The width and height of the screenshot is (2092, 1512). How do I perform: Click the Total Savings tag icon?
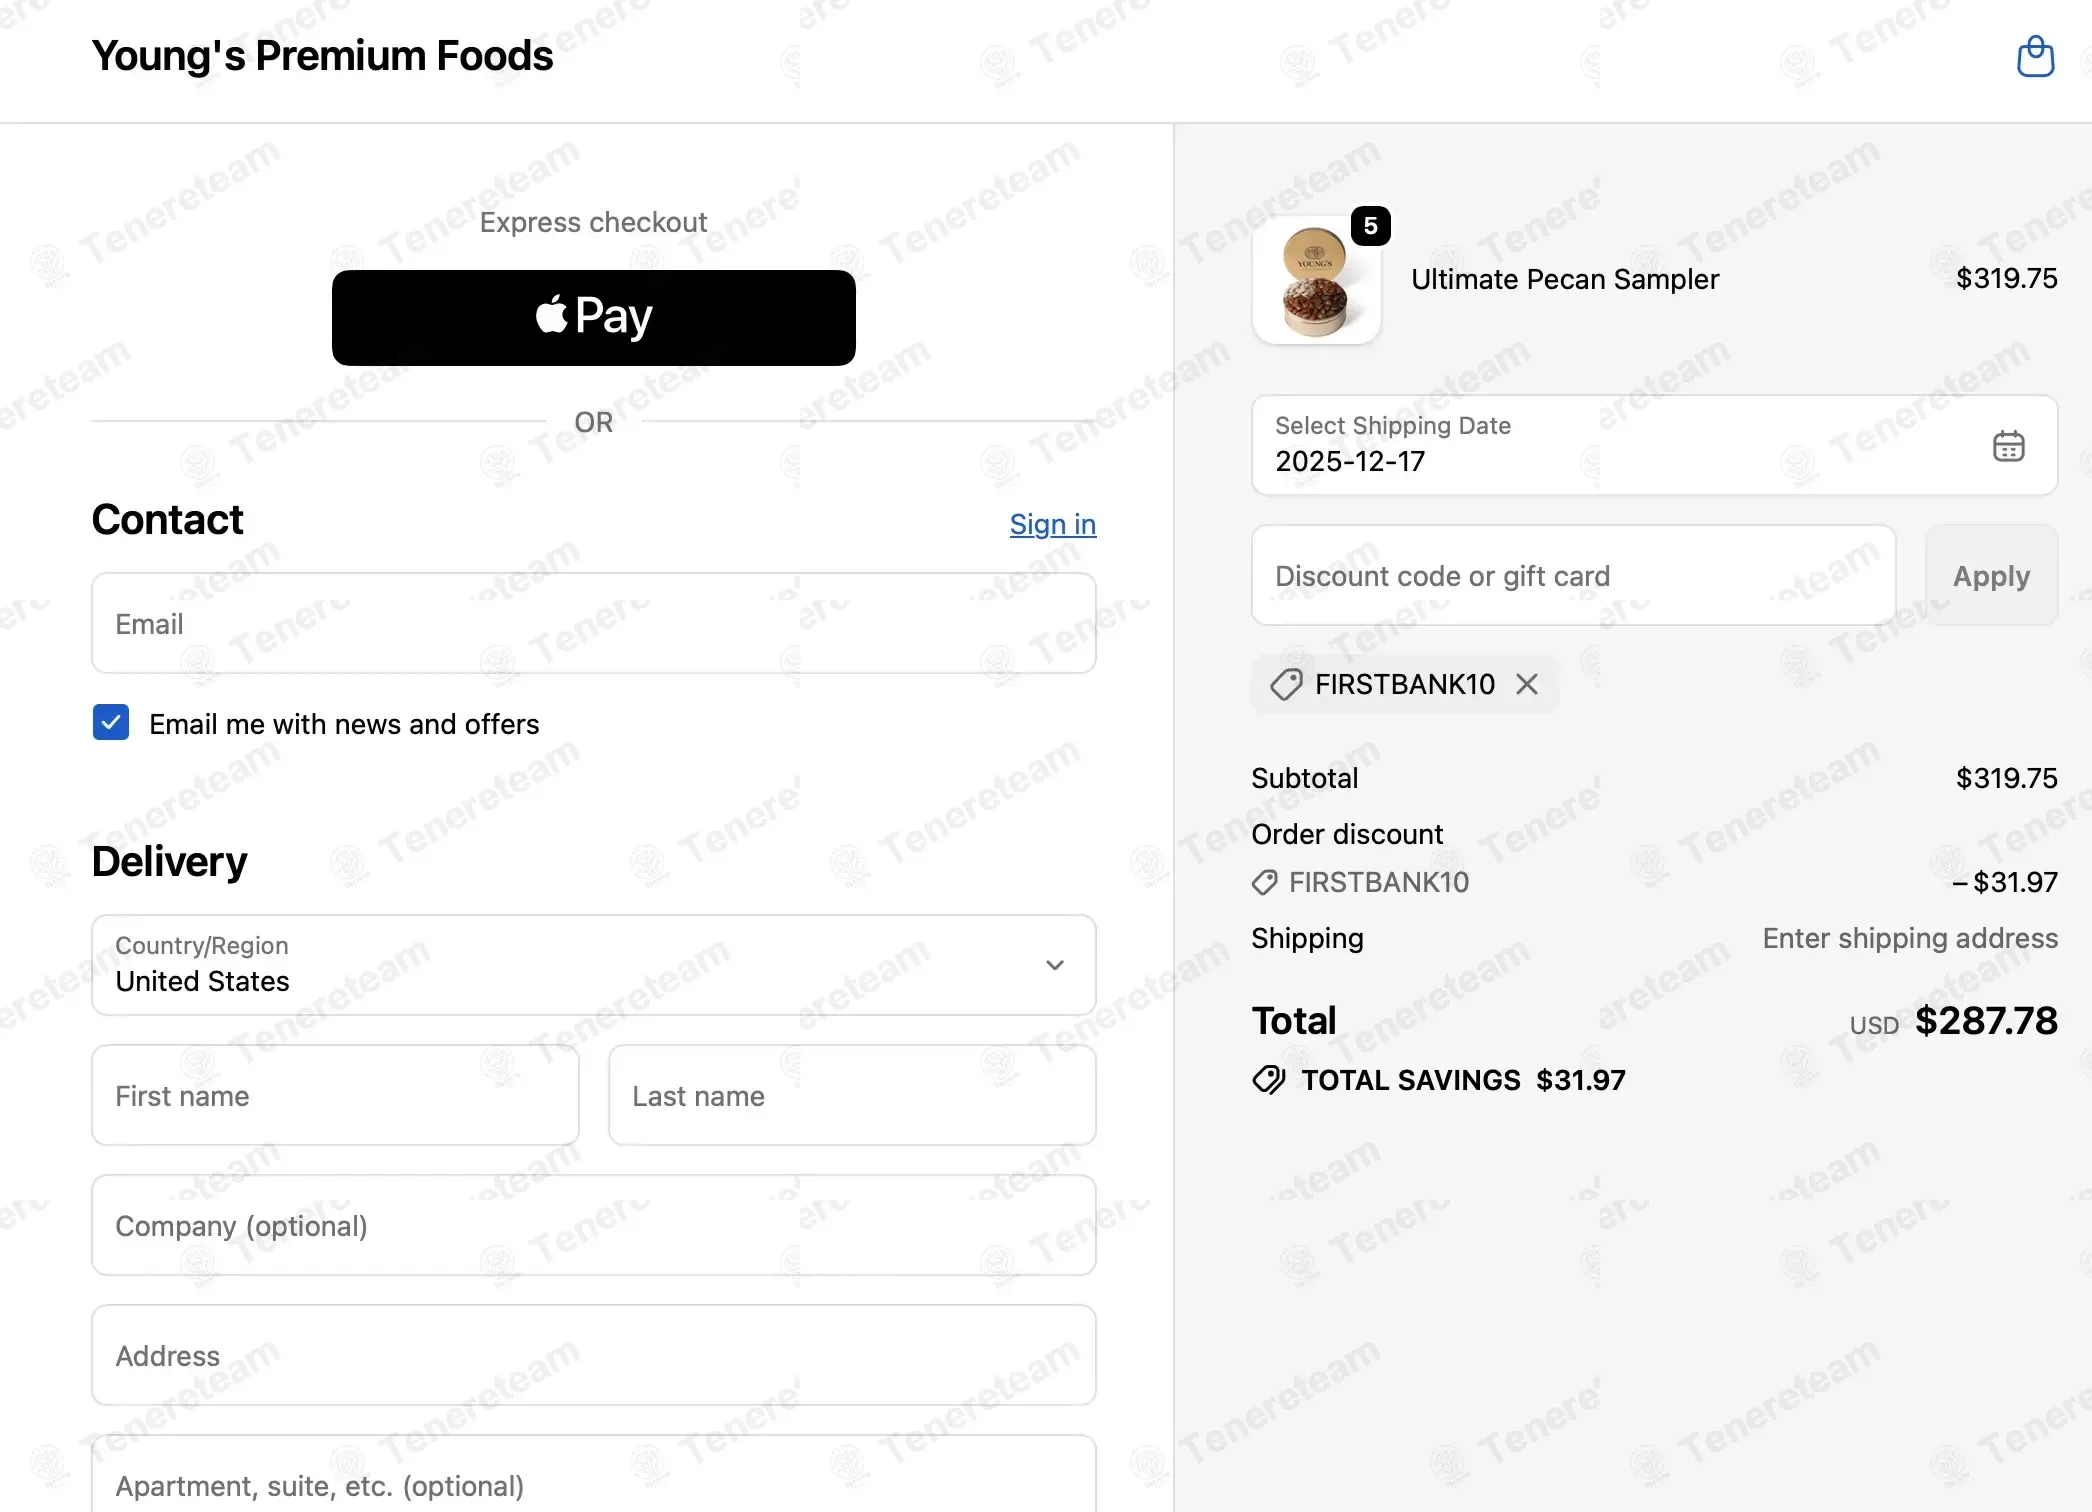(x=1269, y=1080)
